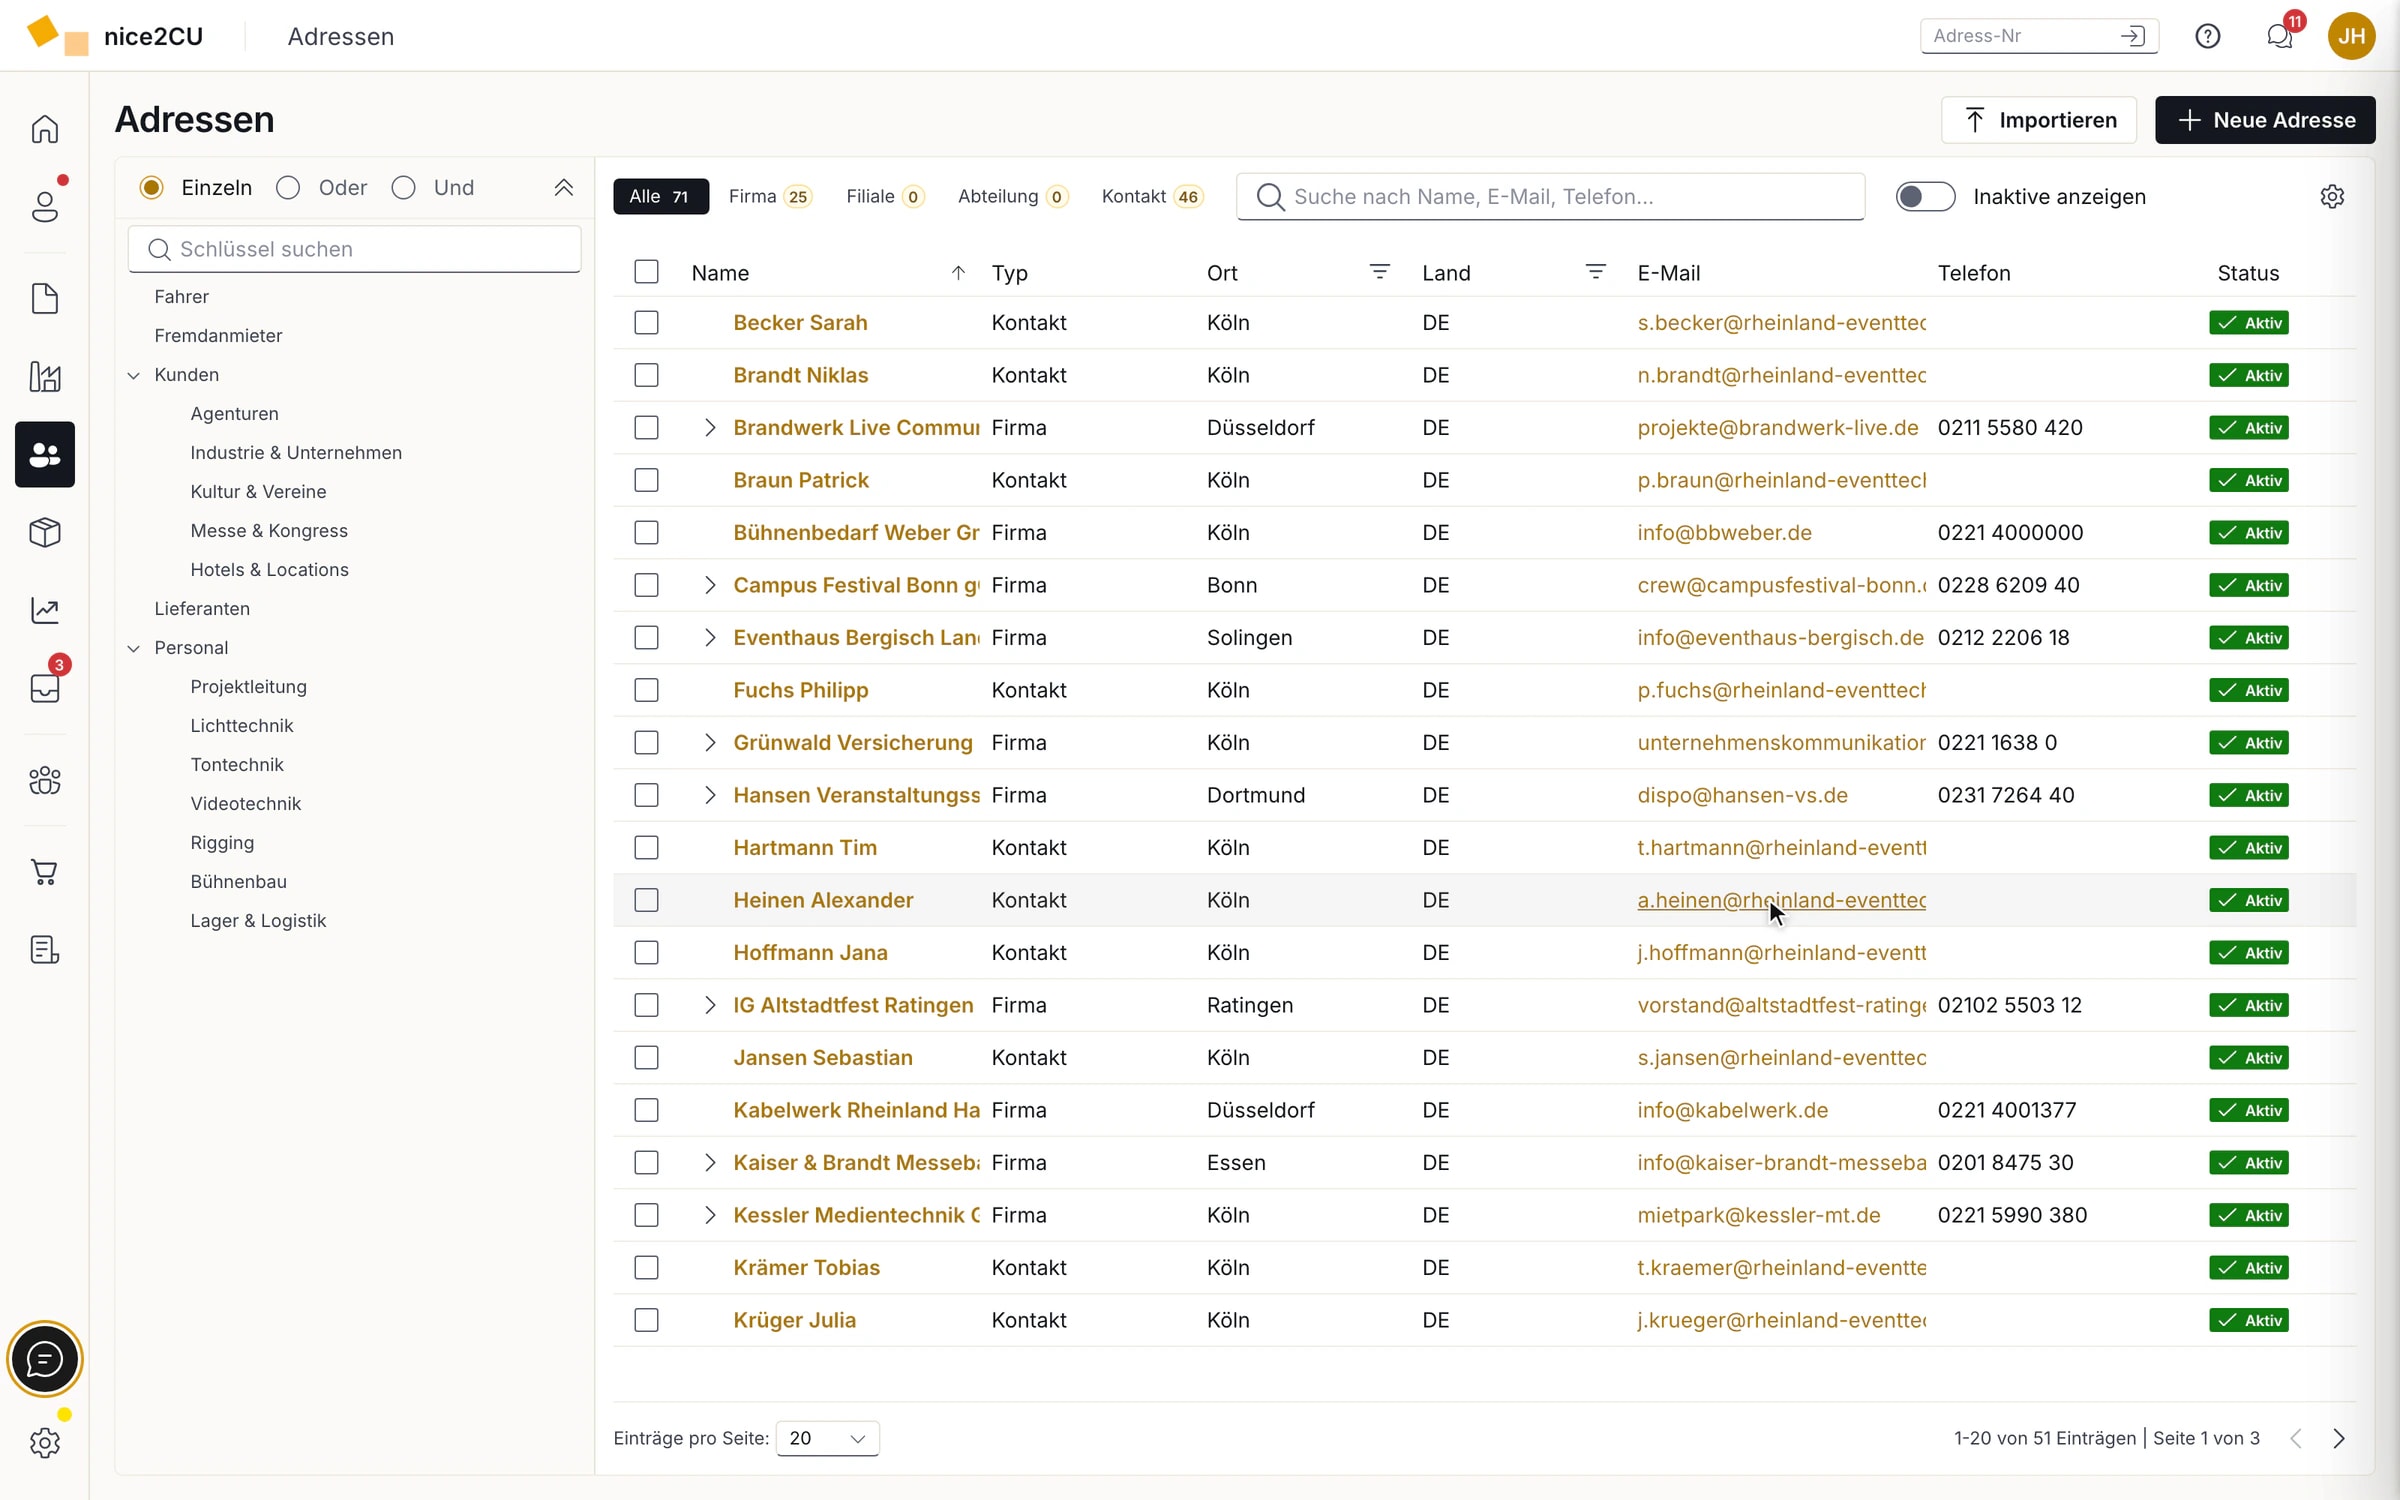Viewport: 2400px width, 1500px height.
Task: Open the help question mark icon
Action: click(2207, 36)
